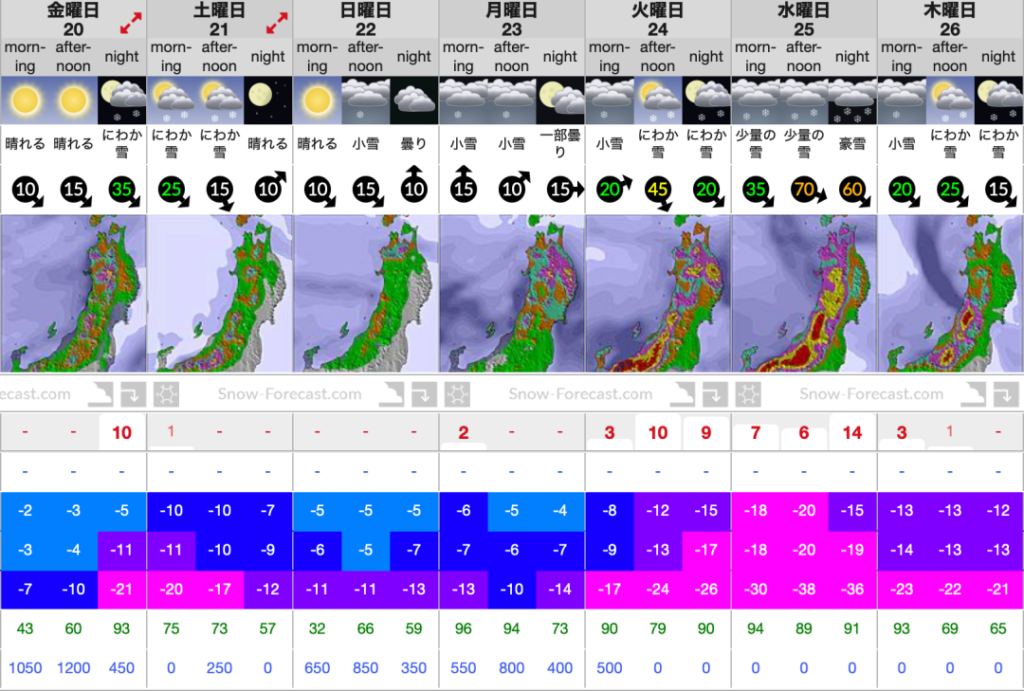Click humidity value 43 on Friday morning
Screen dimensions: 1024x691
point(25,628)
